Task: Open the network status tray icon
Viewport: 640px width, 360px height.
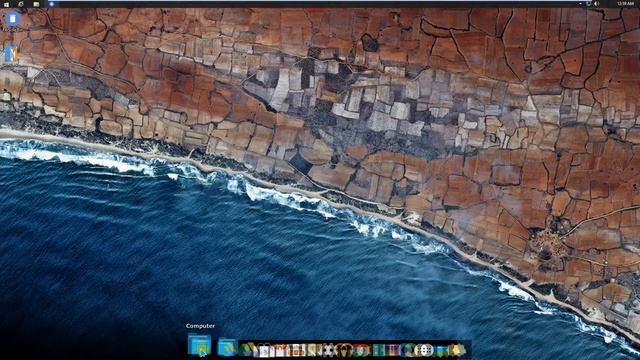Action: point(589,4)
